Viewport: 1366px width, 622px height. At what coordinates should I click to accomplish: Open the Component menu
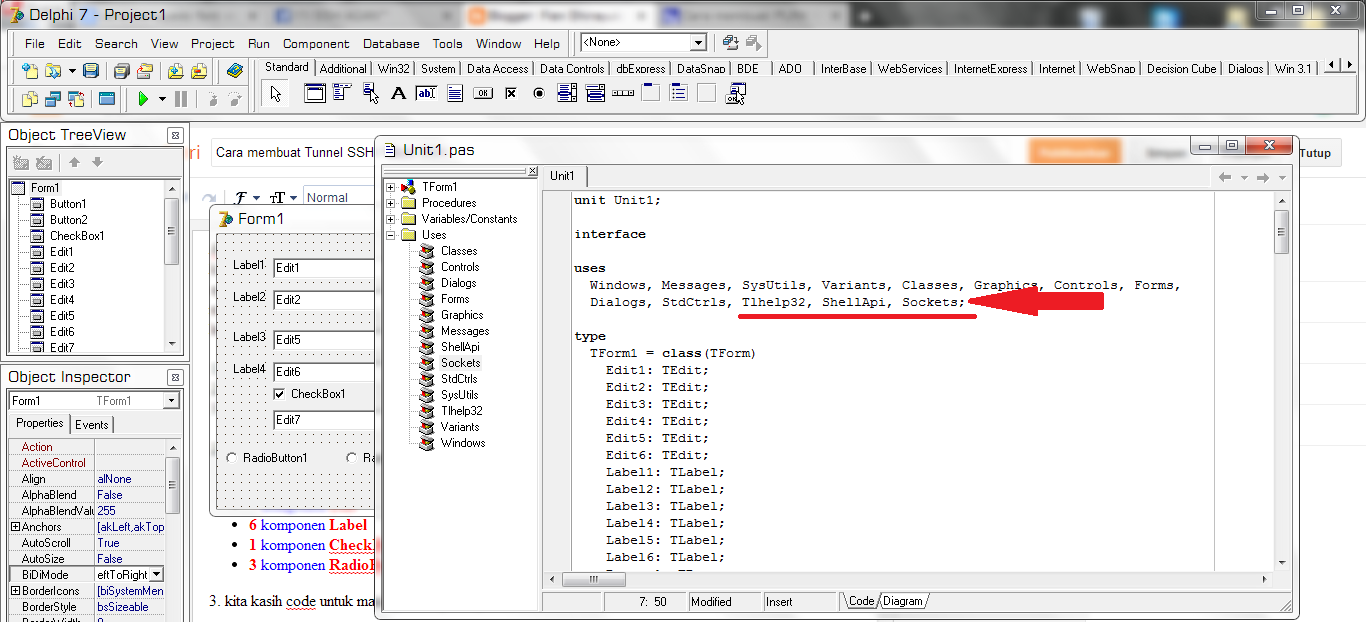(316, 43)
